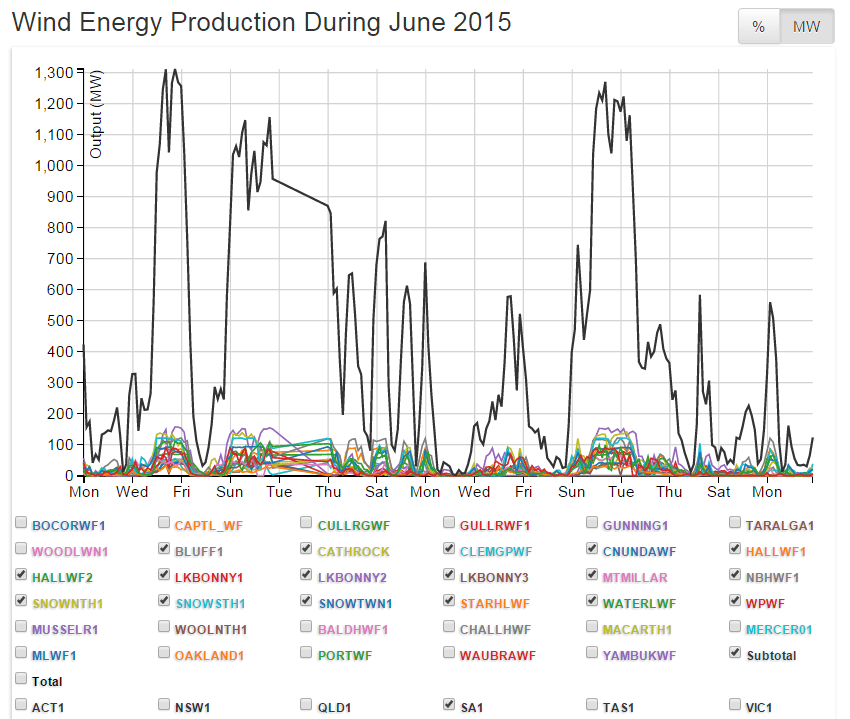Enable GULLRWF1 on the chart

(449, 521)
